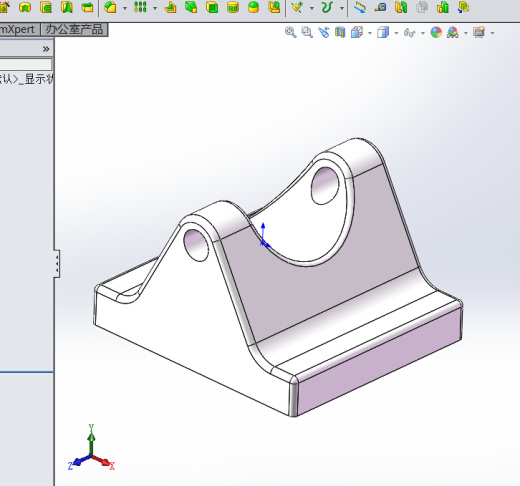520x486 pixels.
Task: Click the Linear Pattern grid icon
Action: (x=140, y=7)
